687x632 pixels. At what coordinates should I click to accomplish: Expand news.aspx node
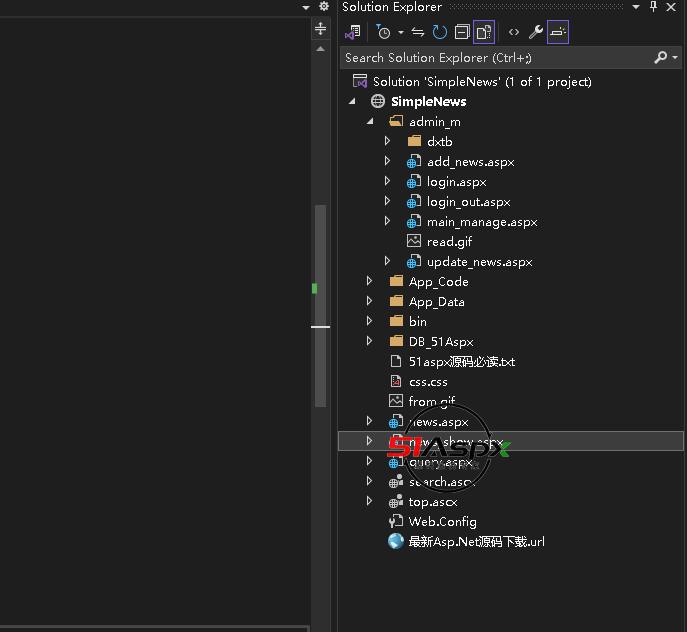click(x=369, y=421)
